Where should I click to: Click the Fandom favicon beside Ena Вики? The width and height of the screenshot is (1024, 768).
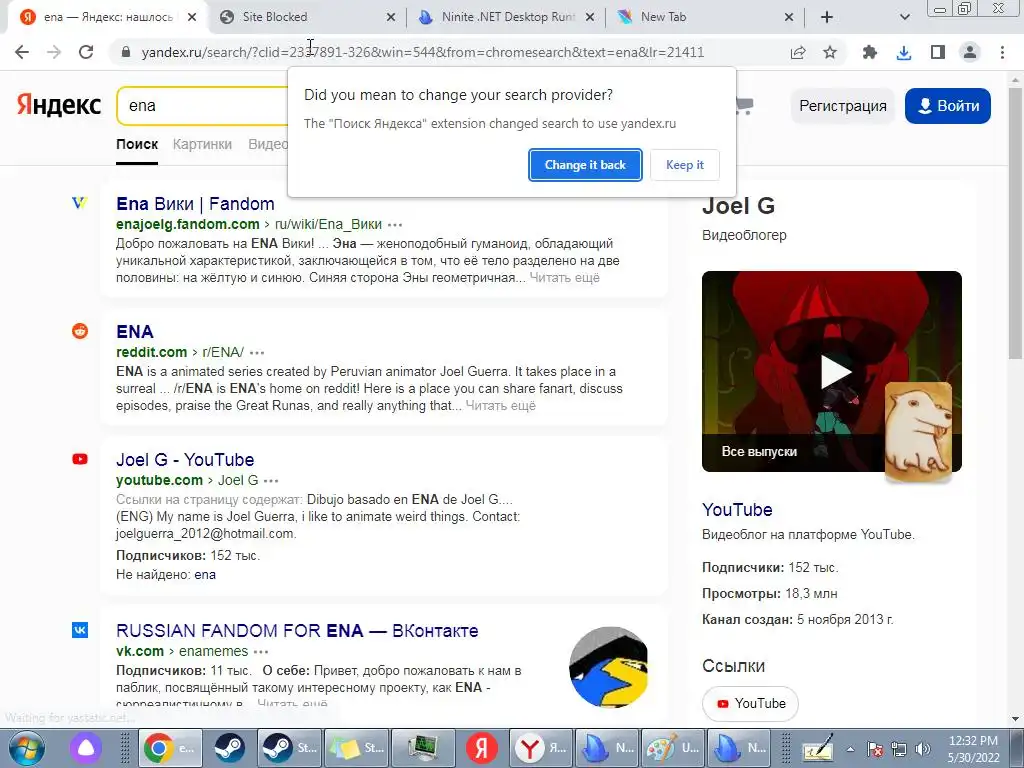tap(79, 203)
